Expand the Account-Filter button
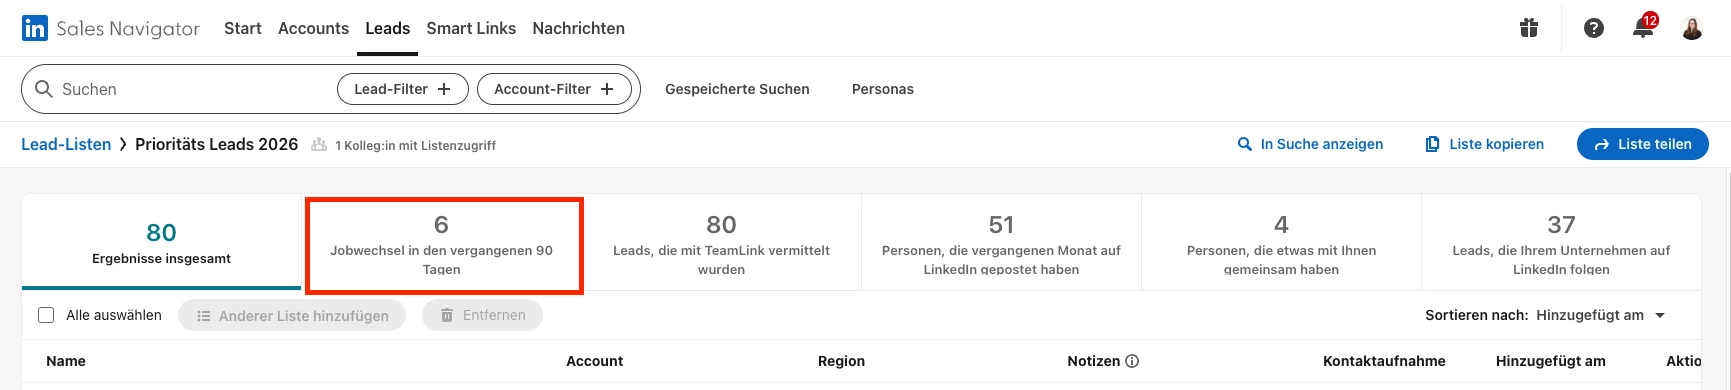The width and height of the screenshot is (1731, 390). pyautogui.click(x=554, y=89)
